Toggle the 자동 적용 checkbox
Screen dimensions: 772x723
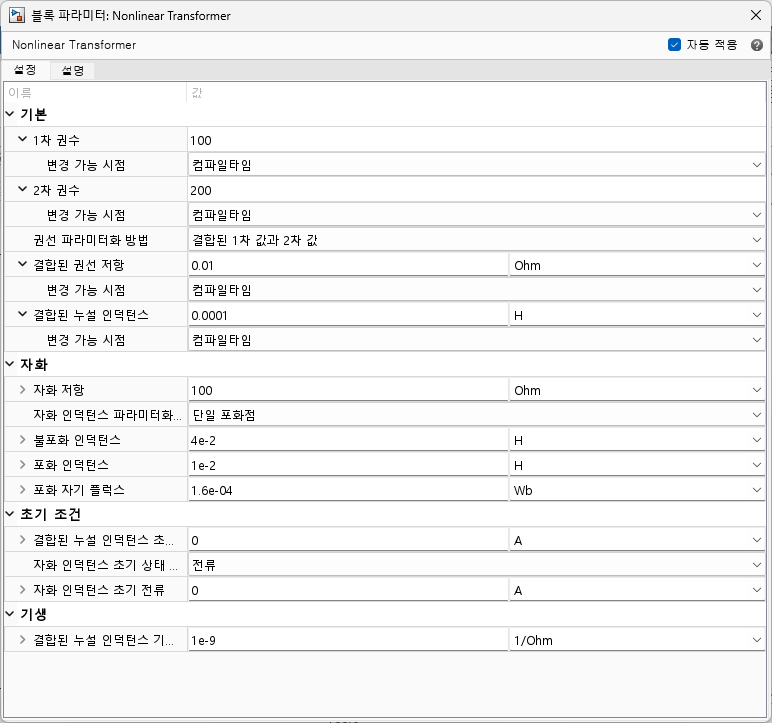[674, 45]
